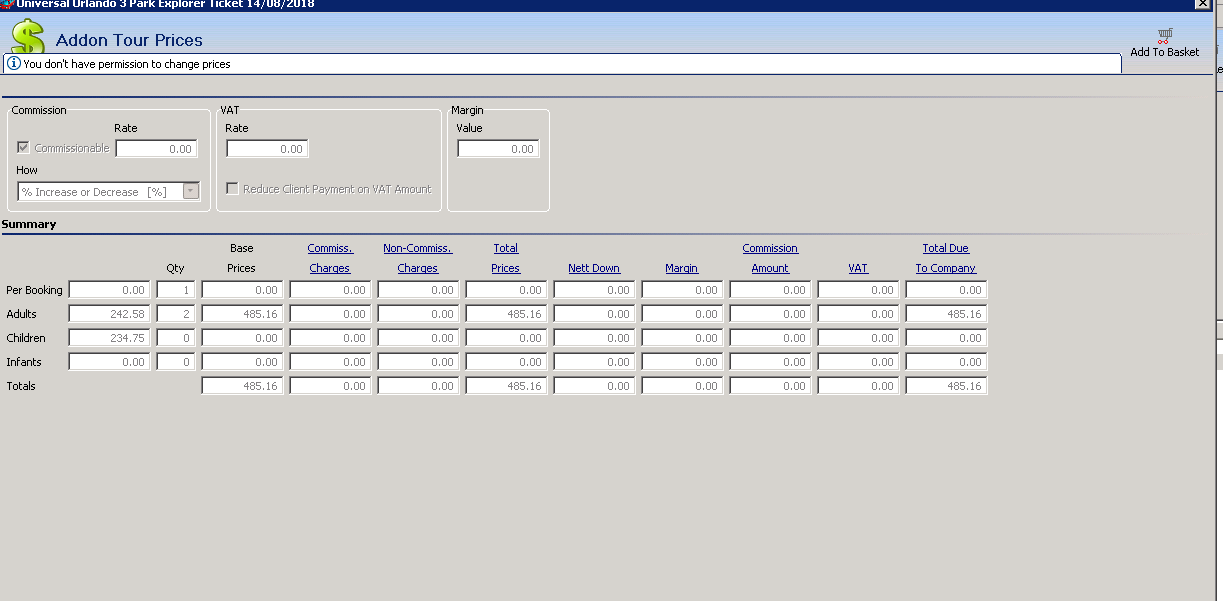Click the Per Booking VAT field
Image resolution: width=1223 pixels, height=601 pixels.
click(x=858, y=290)
